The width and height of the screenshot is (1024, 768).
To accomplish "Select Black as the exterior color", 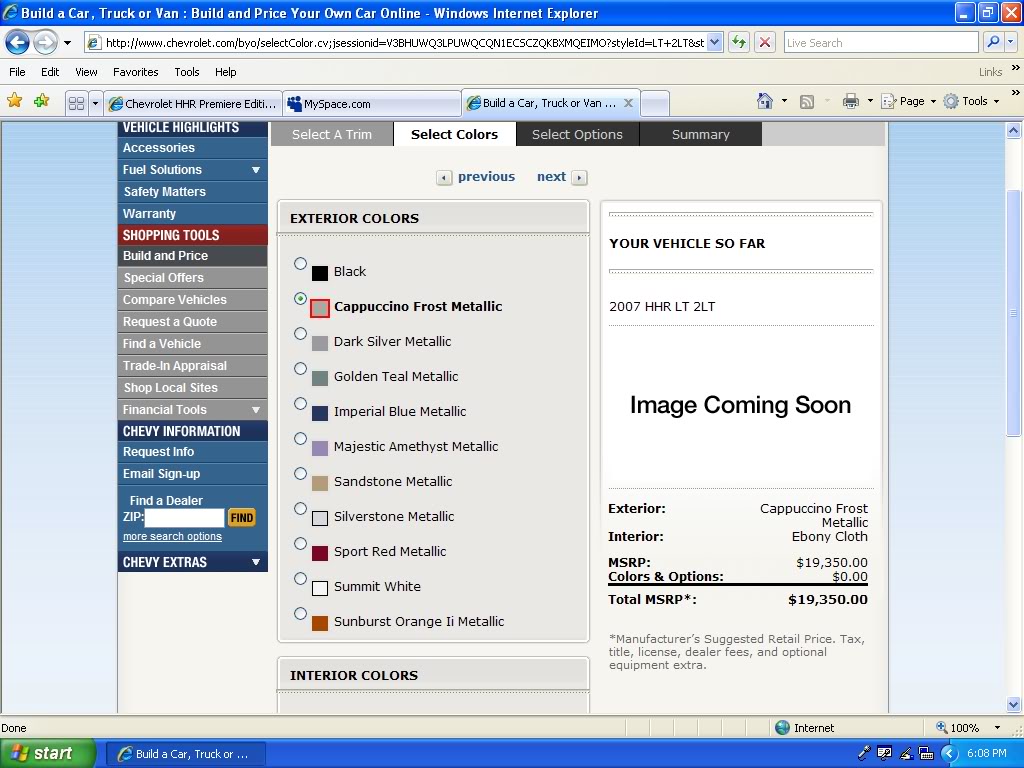I will pos(300,263).
